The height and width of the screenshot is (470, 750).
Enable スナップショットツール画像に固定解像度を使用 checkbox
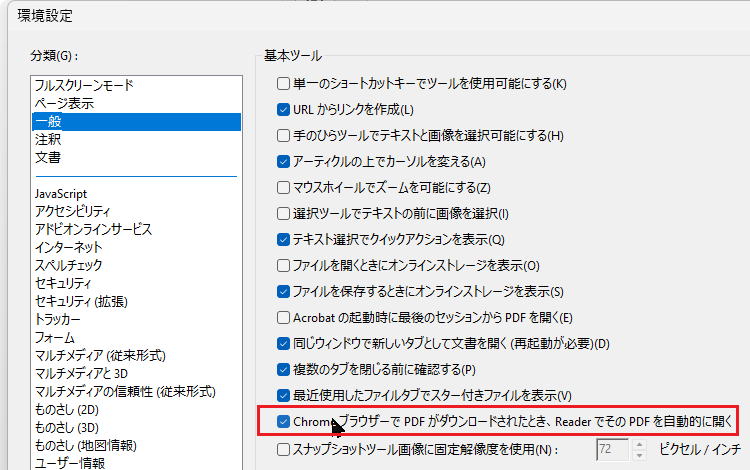pos(284,450)
